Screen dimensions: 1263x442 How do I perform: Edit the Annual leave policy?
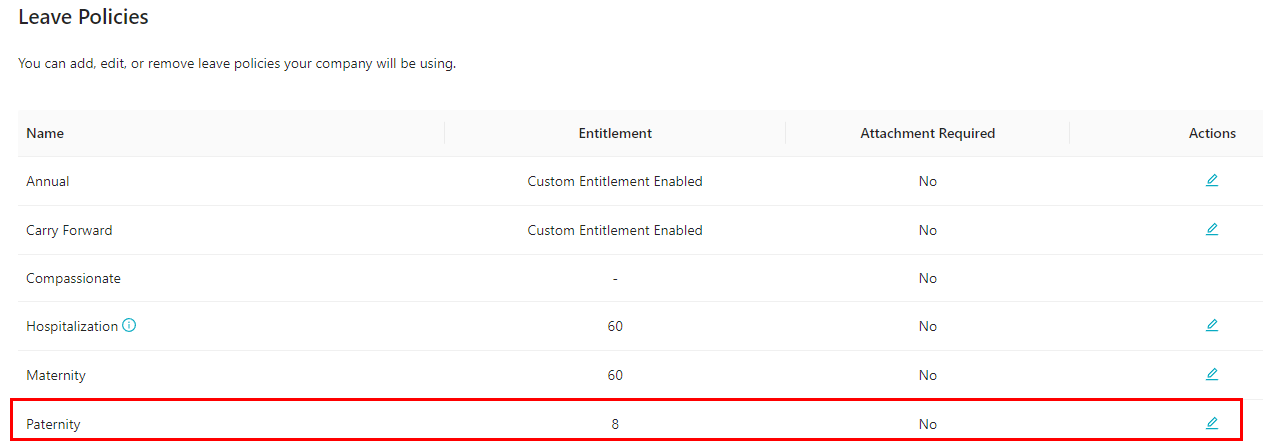(x=1212, y=181)
